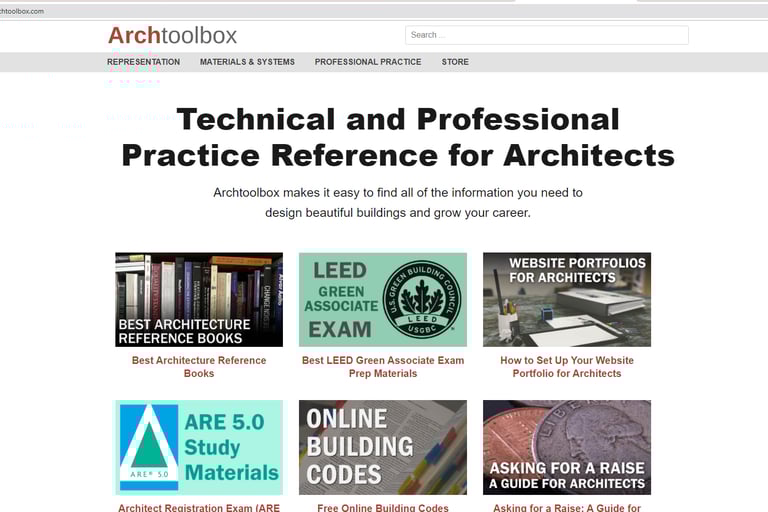Viewport: 768px width, 512px height.
Task: Open ARE 5.0 Study Materials thumbnail
Action: coord(199,447)
